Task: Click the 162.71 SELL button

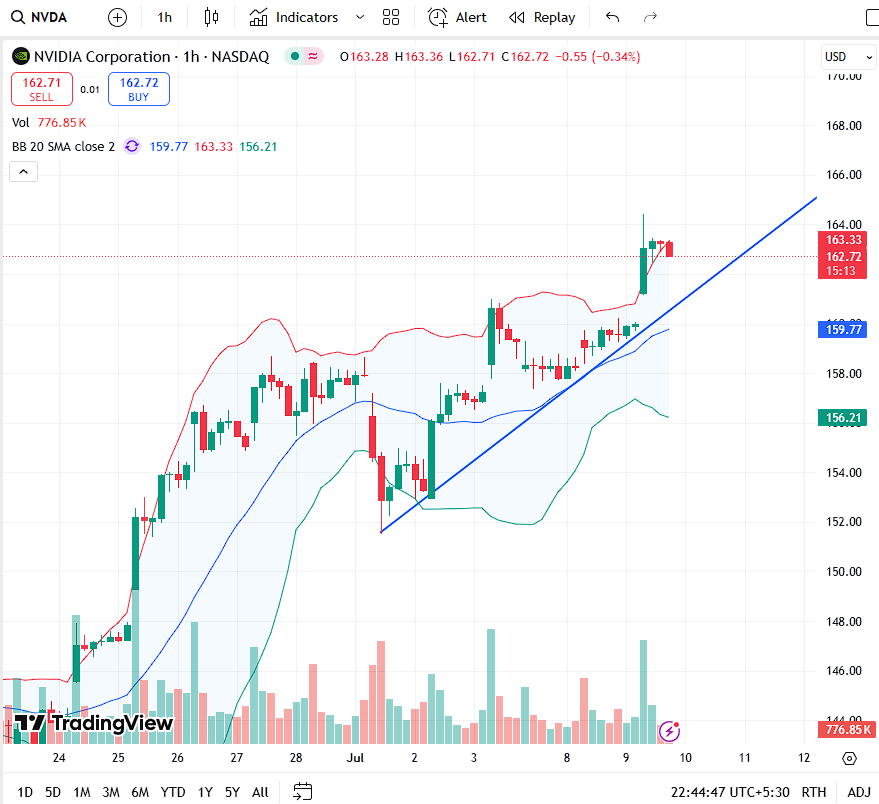Action: [x=41, y=89]
